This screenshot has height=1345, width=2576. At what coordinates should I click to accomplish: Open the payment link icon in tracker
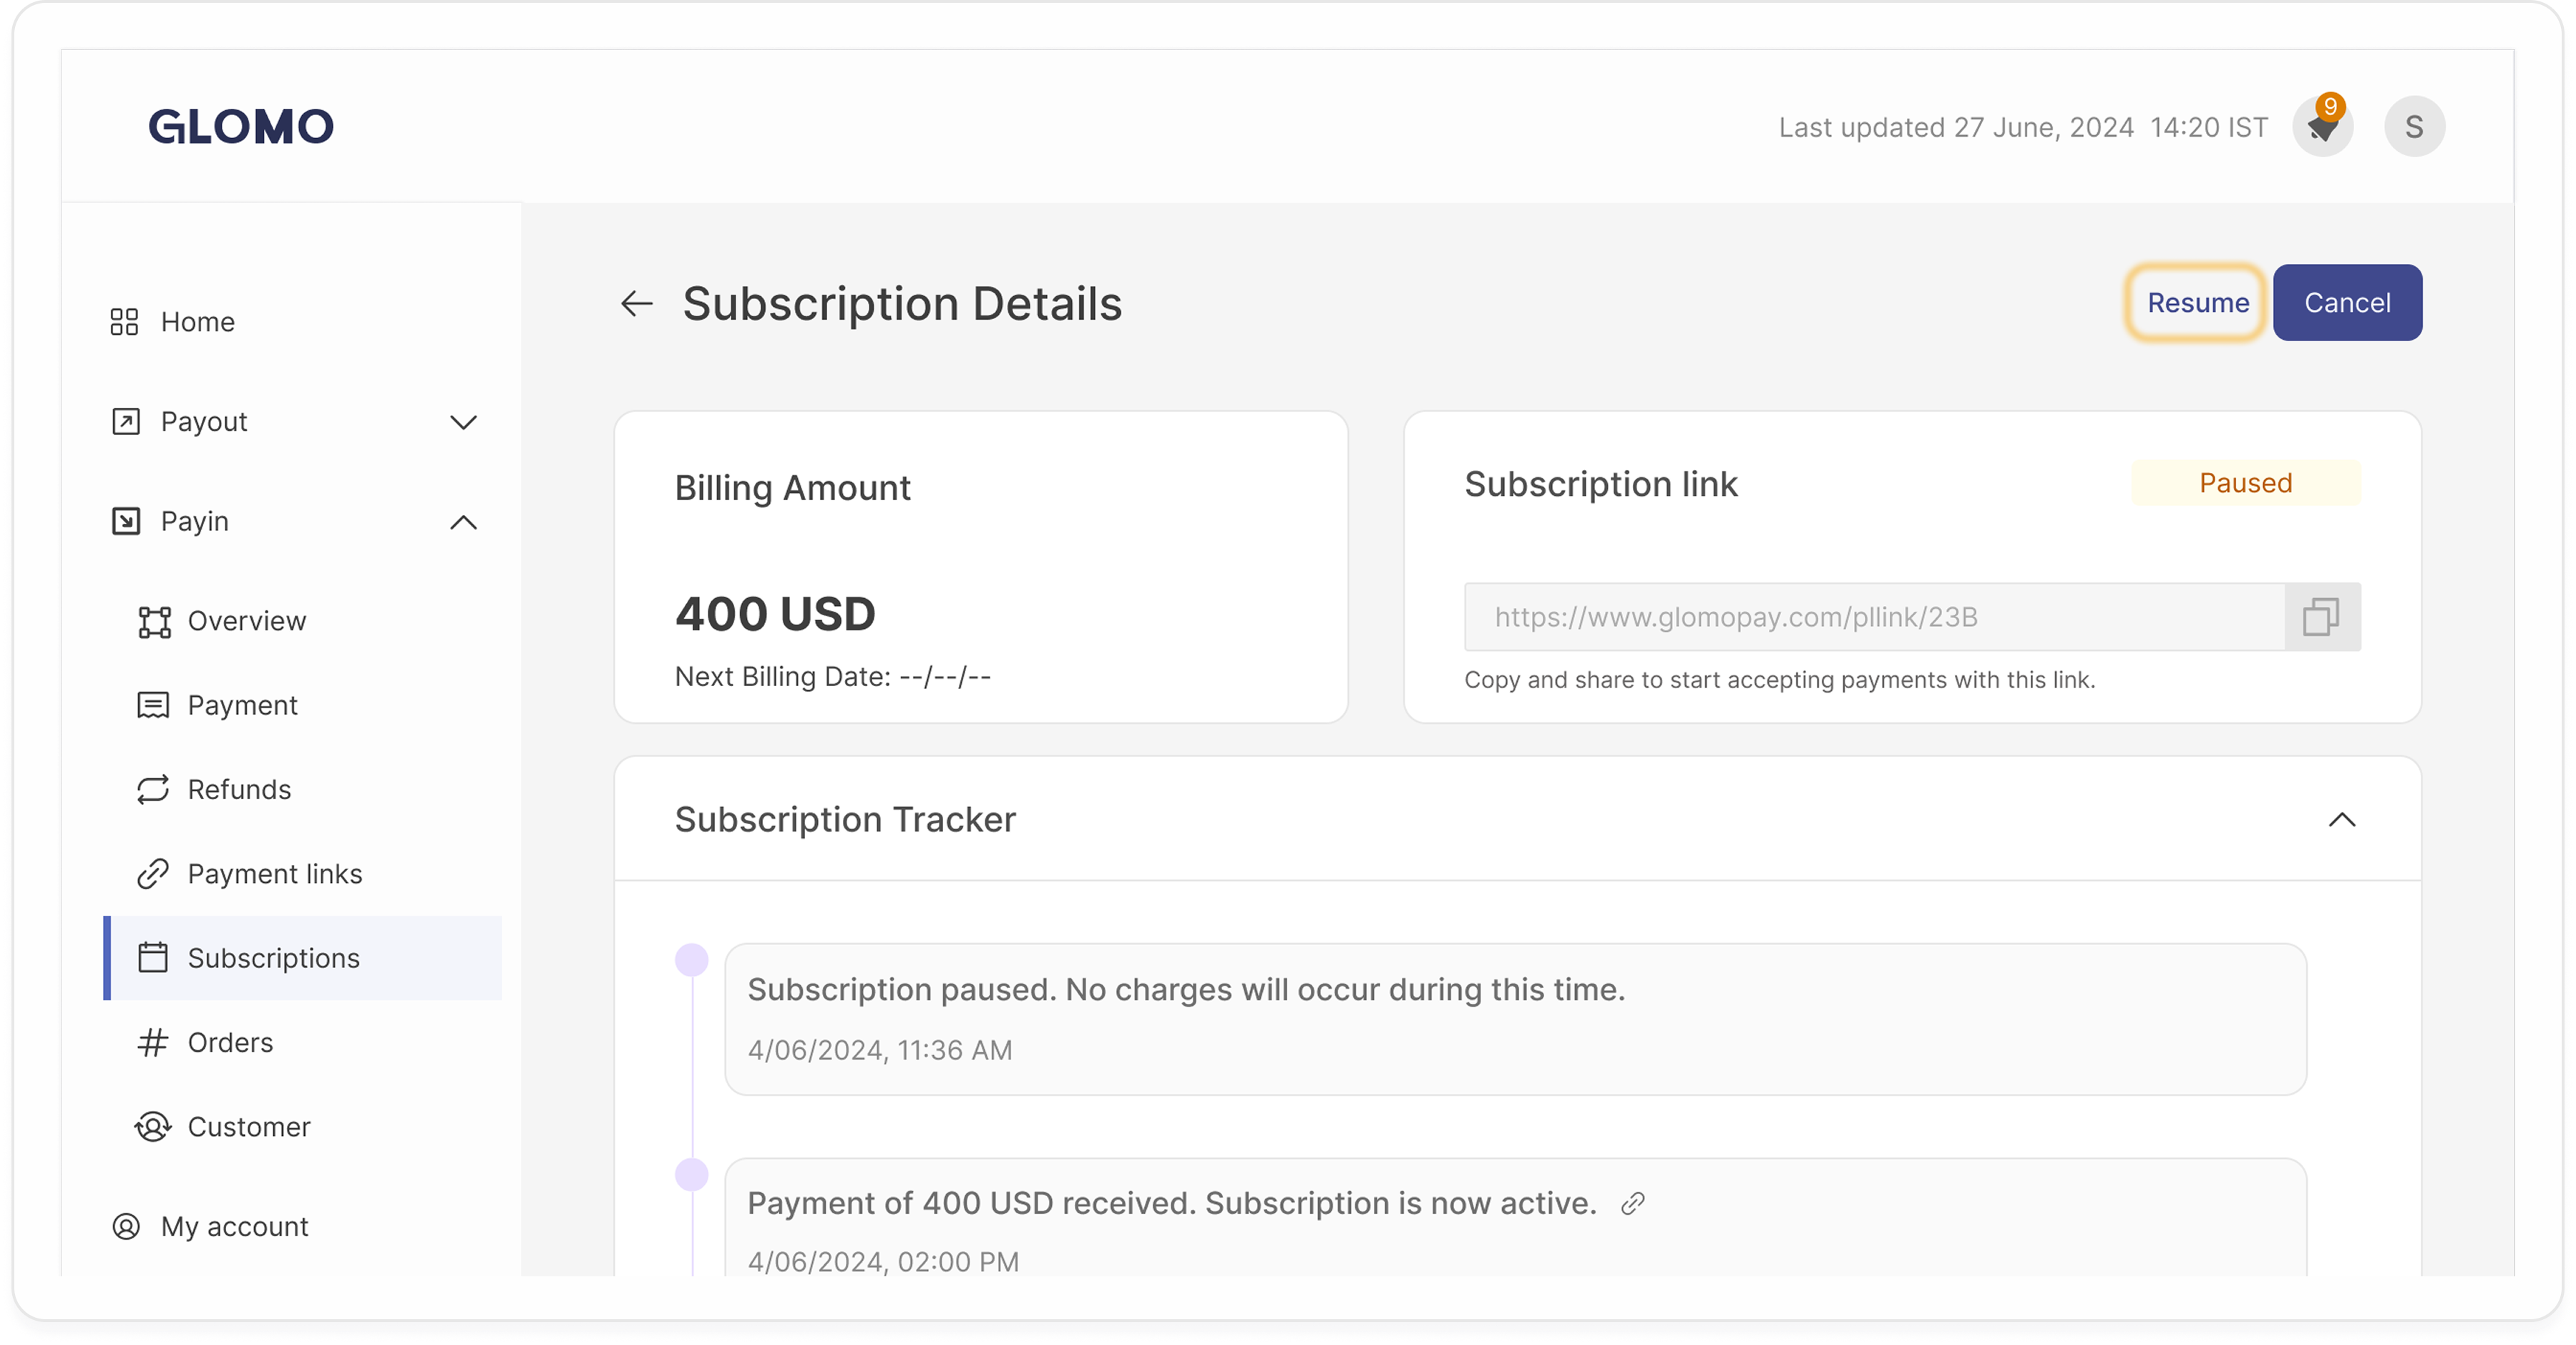[x=1632, y=1203]
